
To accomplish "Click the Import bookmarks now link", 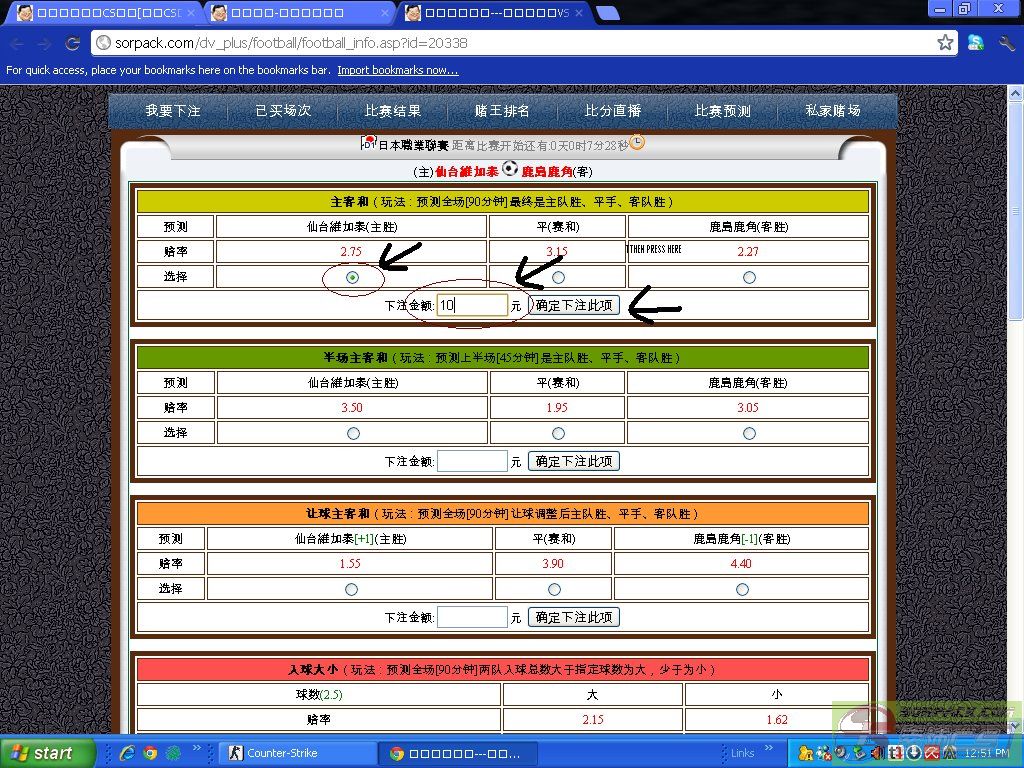I will [x=397, y=70].
